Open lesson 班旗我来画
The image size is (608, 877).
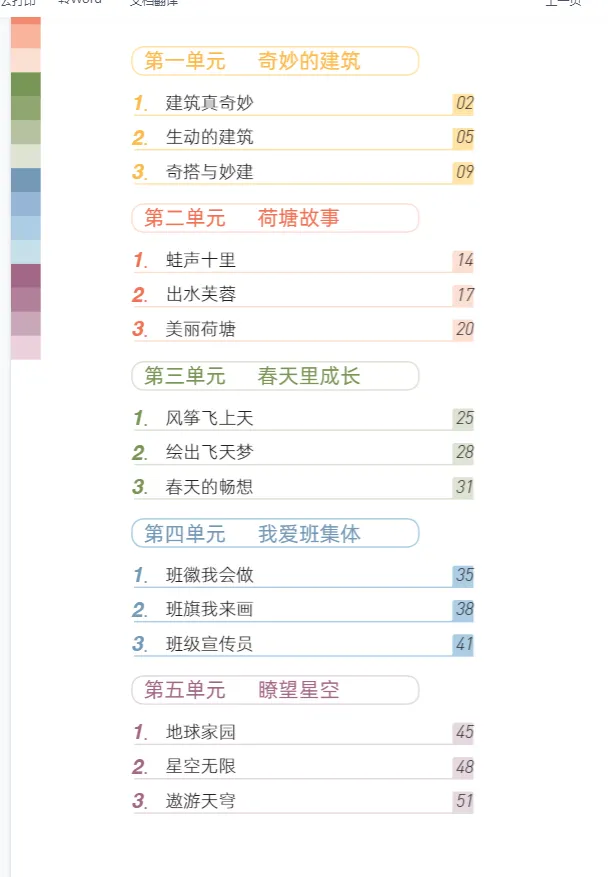point(209,609)
